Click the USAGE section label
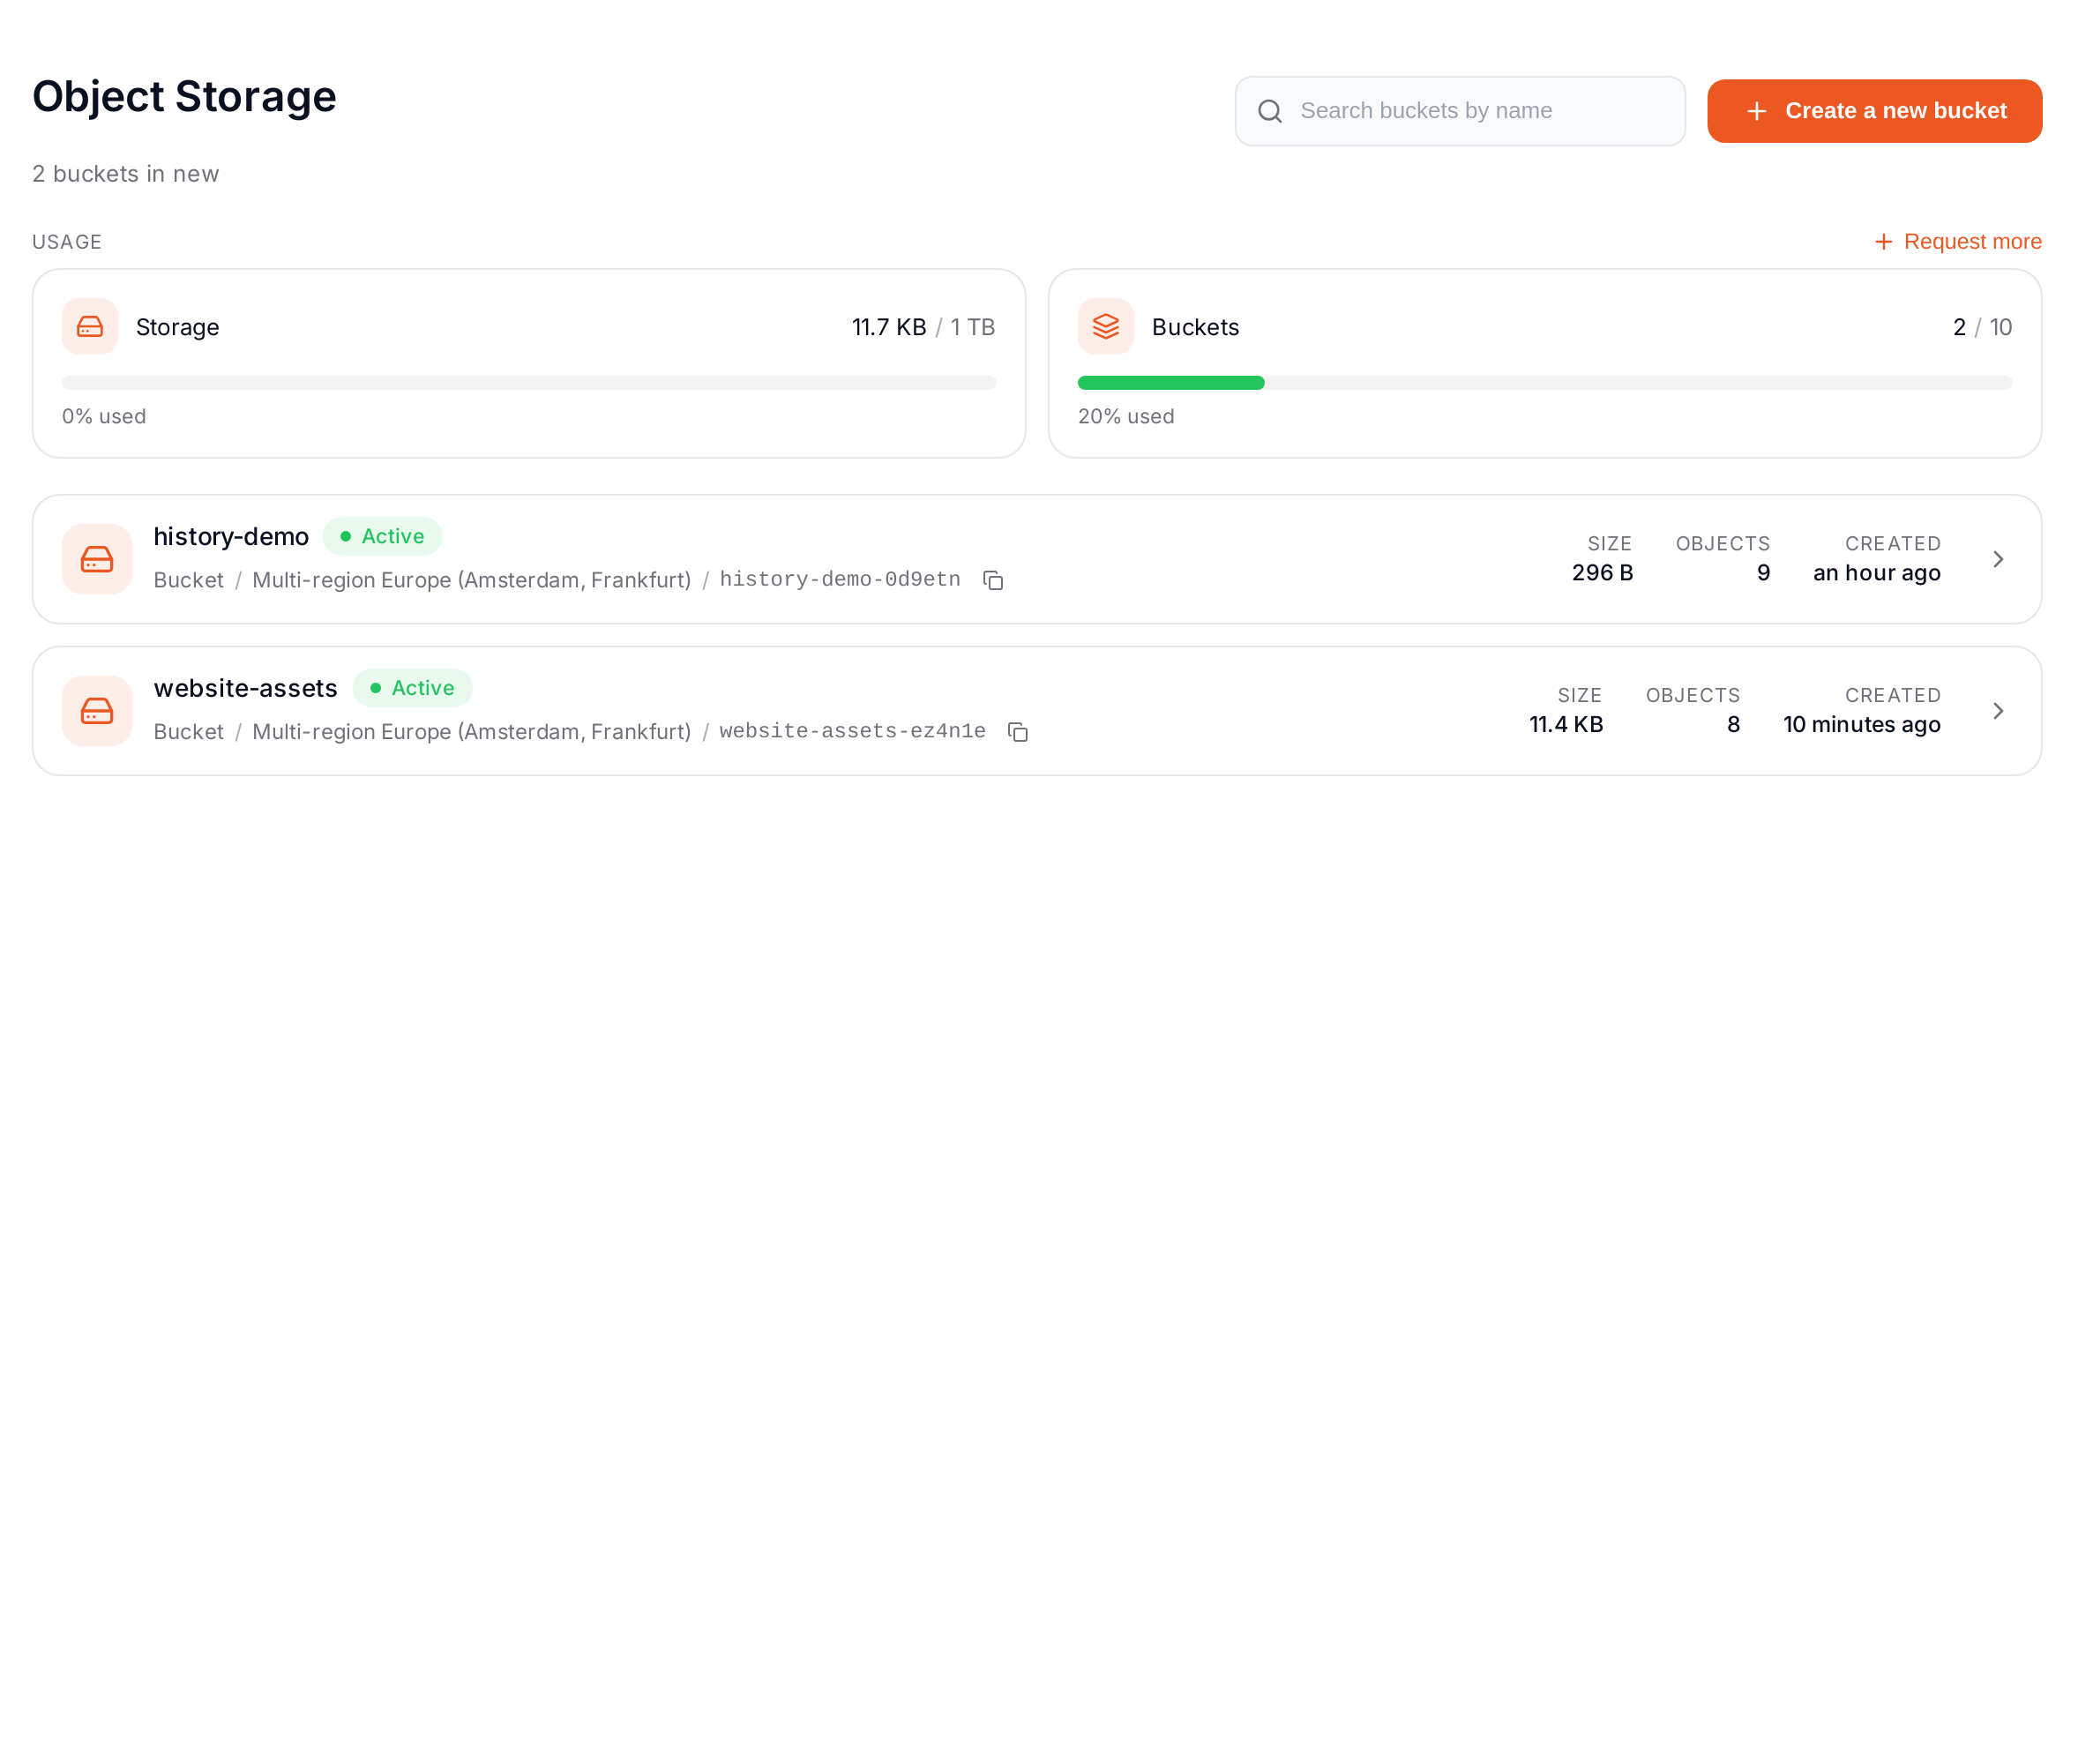 67,242
